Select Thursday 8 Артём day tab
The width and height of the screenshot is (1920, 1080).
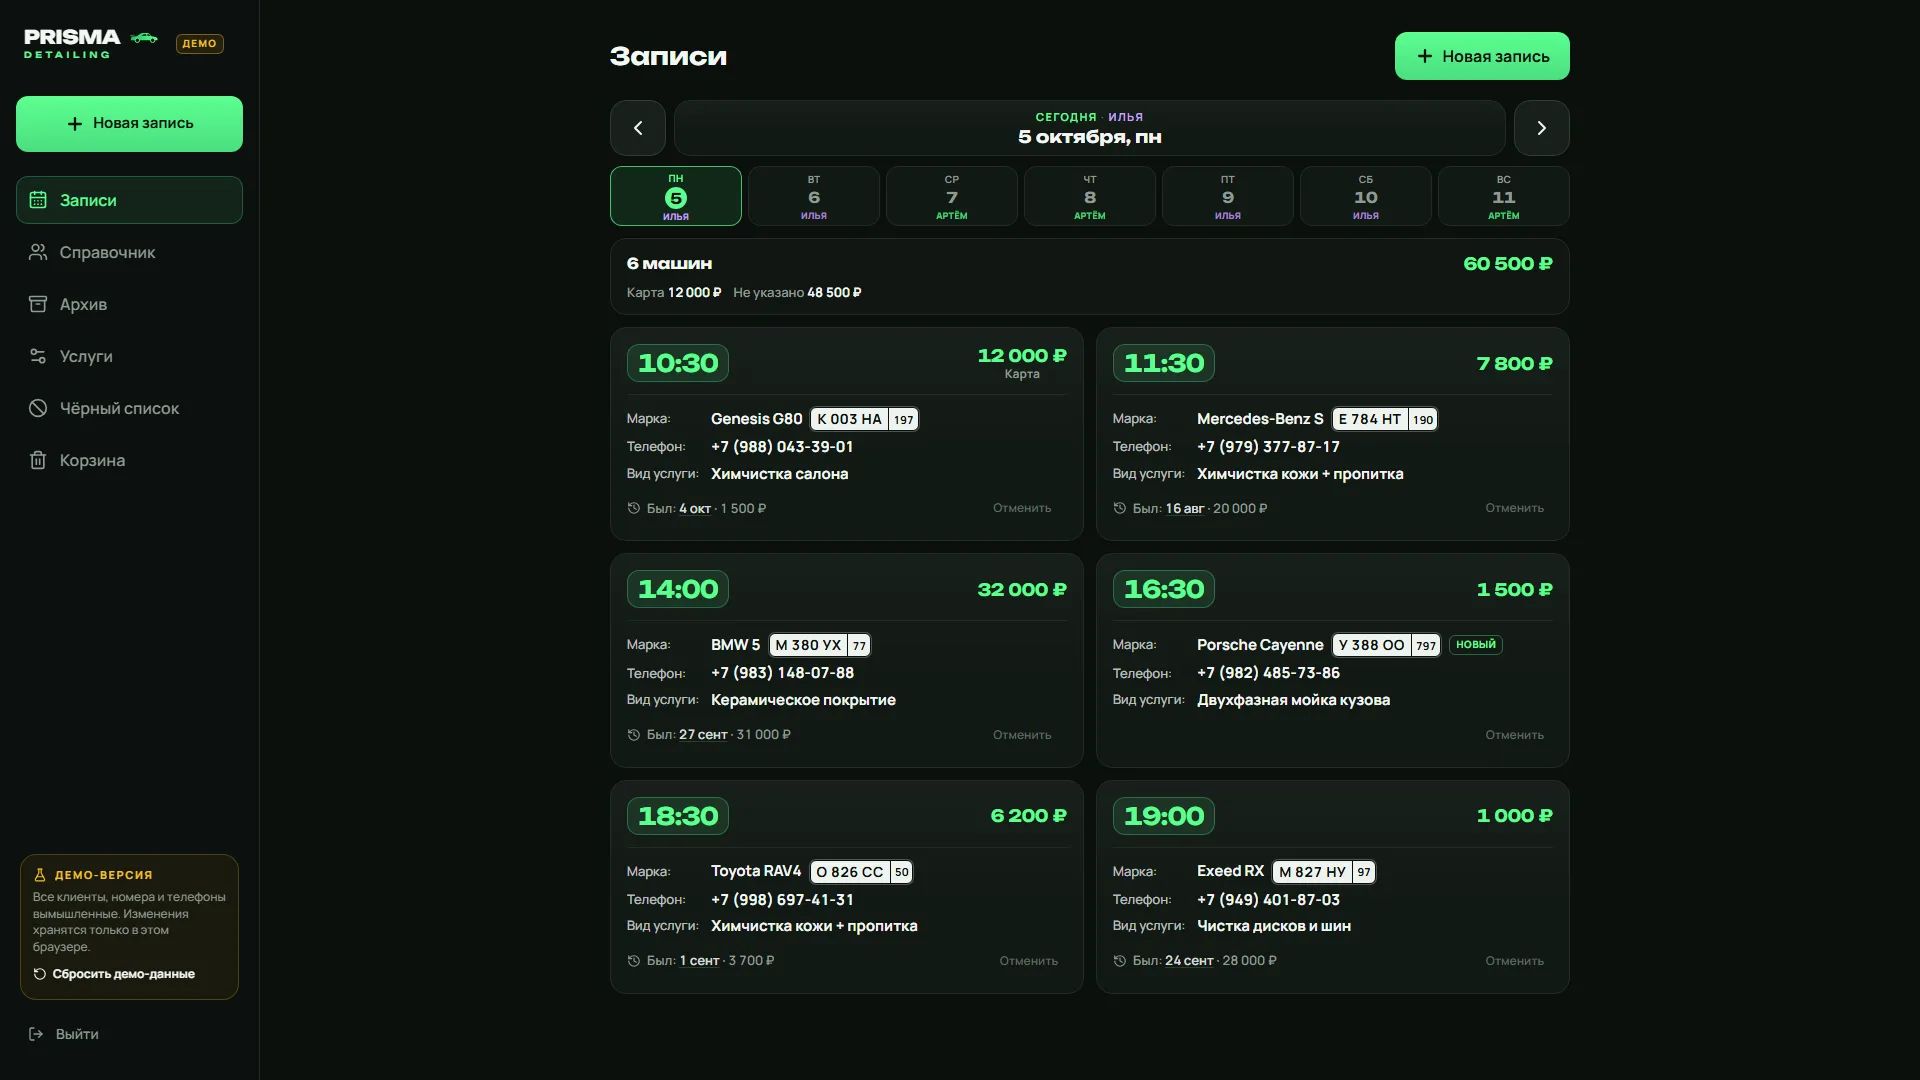click(x=1090, y=196)
